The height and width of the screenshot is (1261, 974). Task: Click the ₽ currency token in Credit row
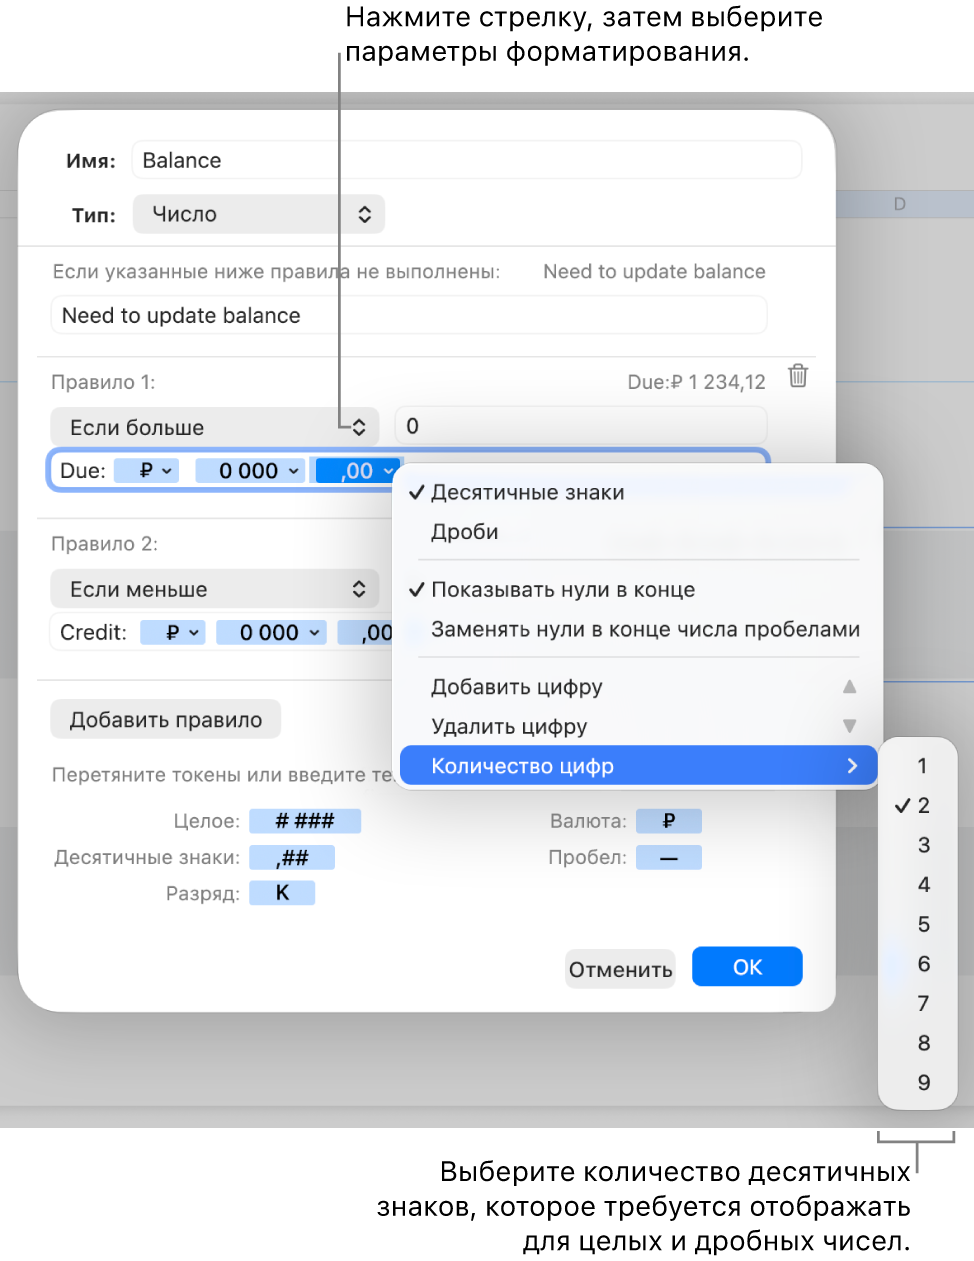173,632
